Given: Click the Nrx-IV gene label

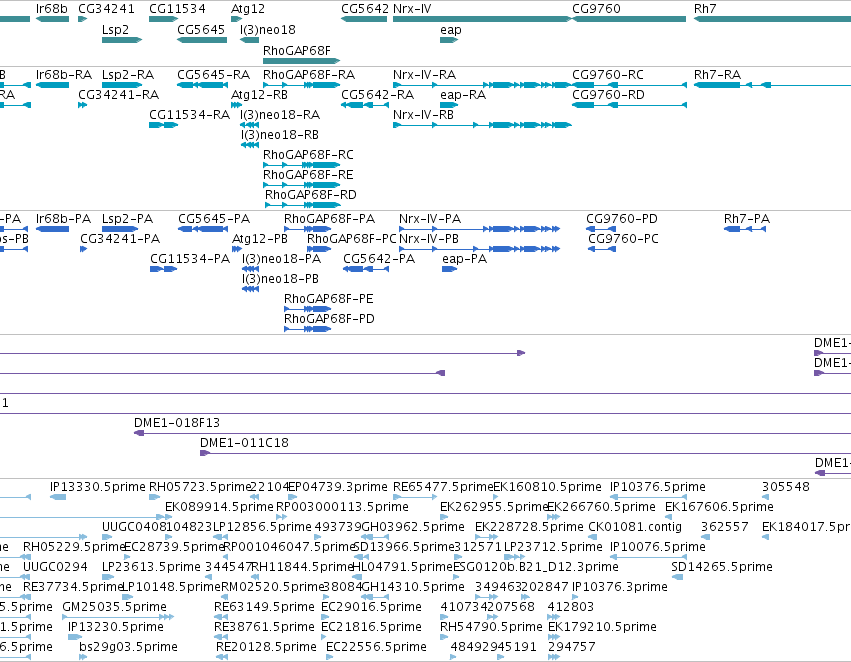Looking at the screenshot, I should (412, 9).
